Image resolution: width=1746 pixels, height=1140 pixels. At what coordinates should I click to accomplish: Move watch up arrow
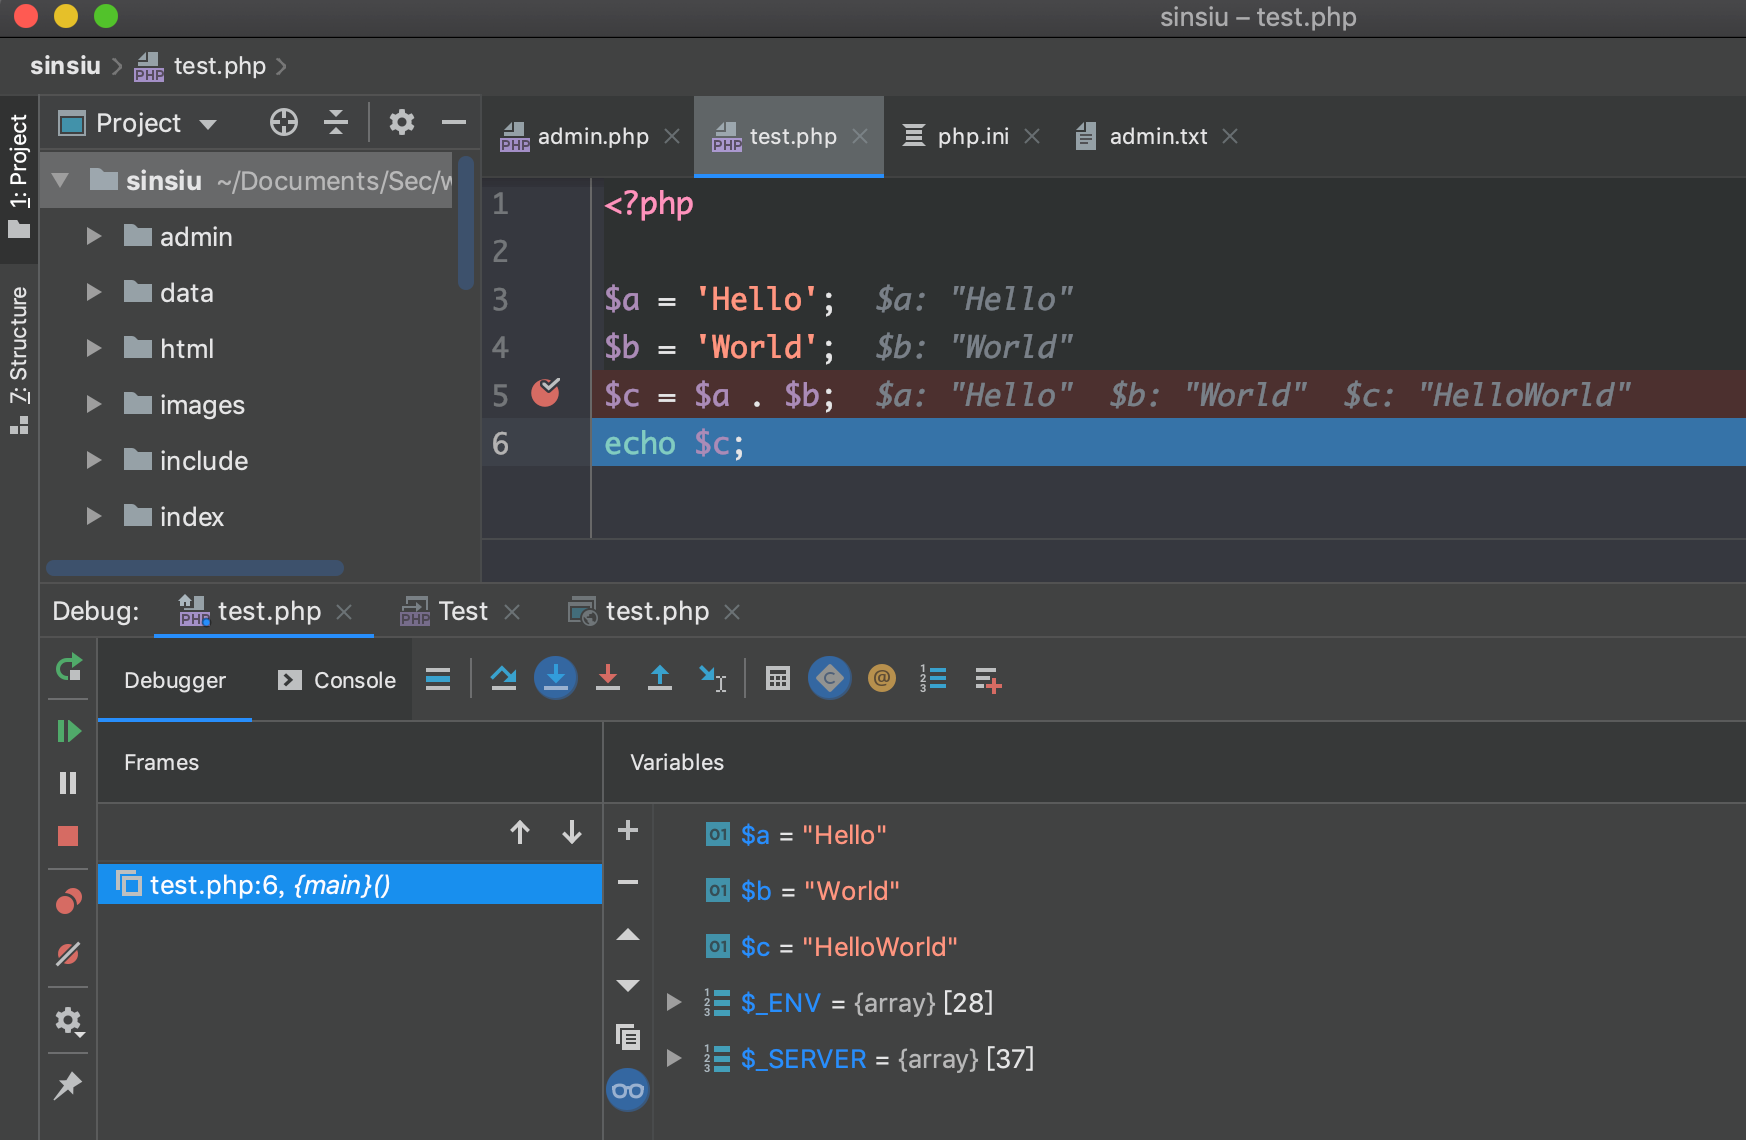click(x=628, y=935)
